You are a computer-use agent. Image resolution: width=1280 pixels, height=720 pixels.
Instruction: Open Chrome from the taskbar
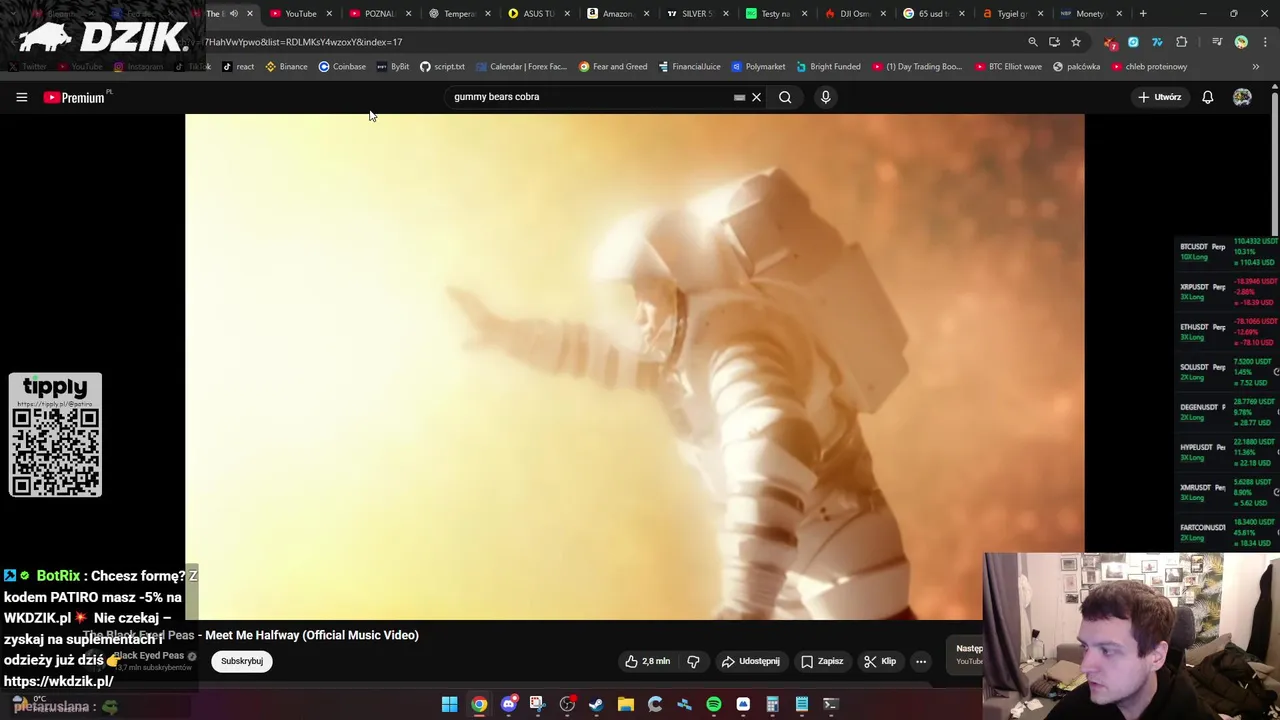pos(479,705)
